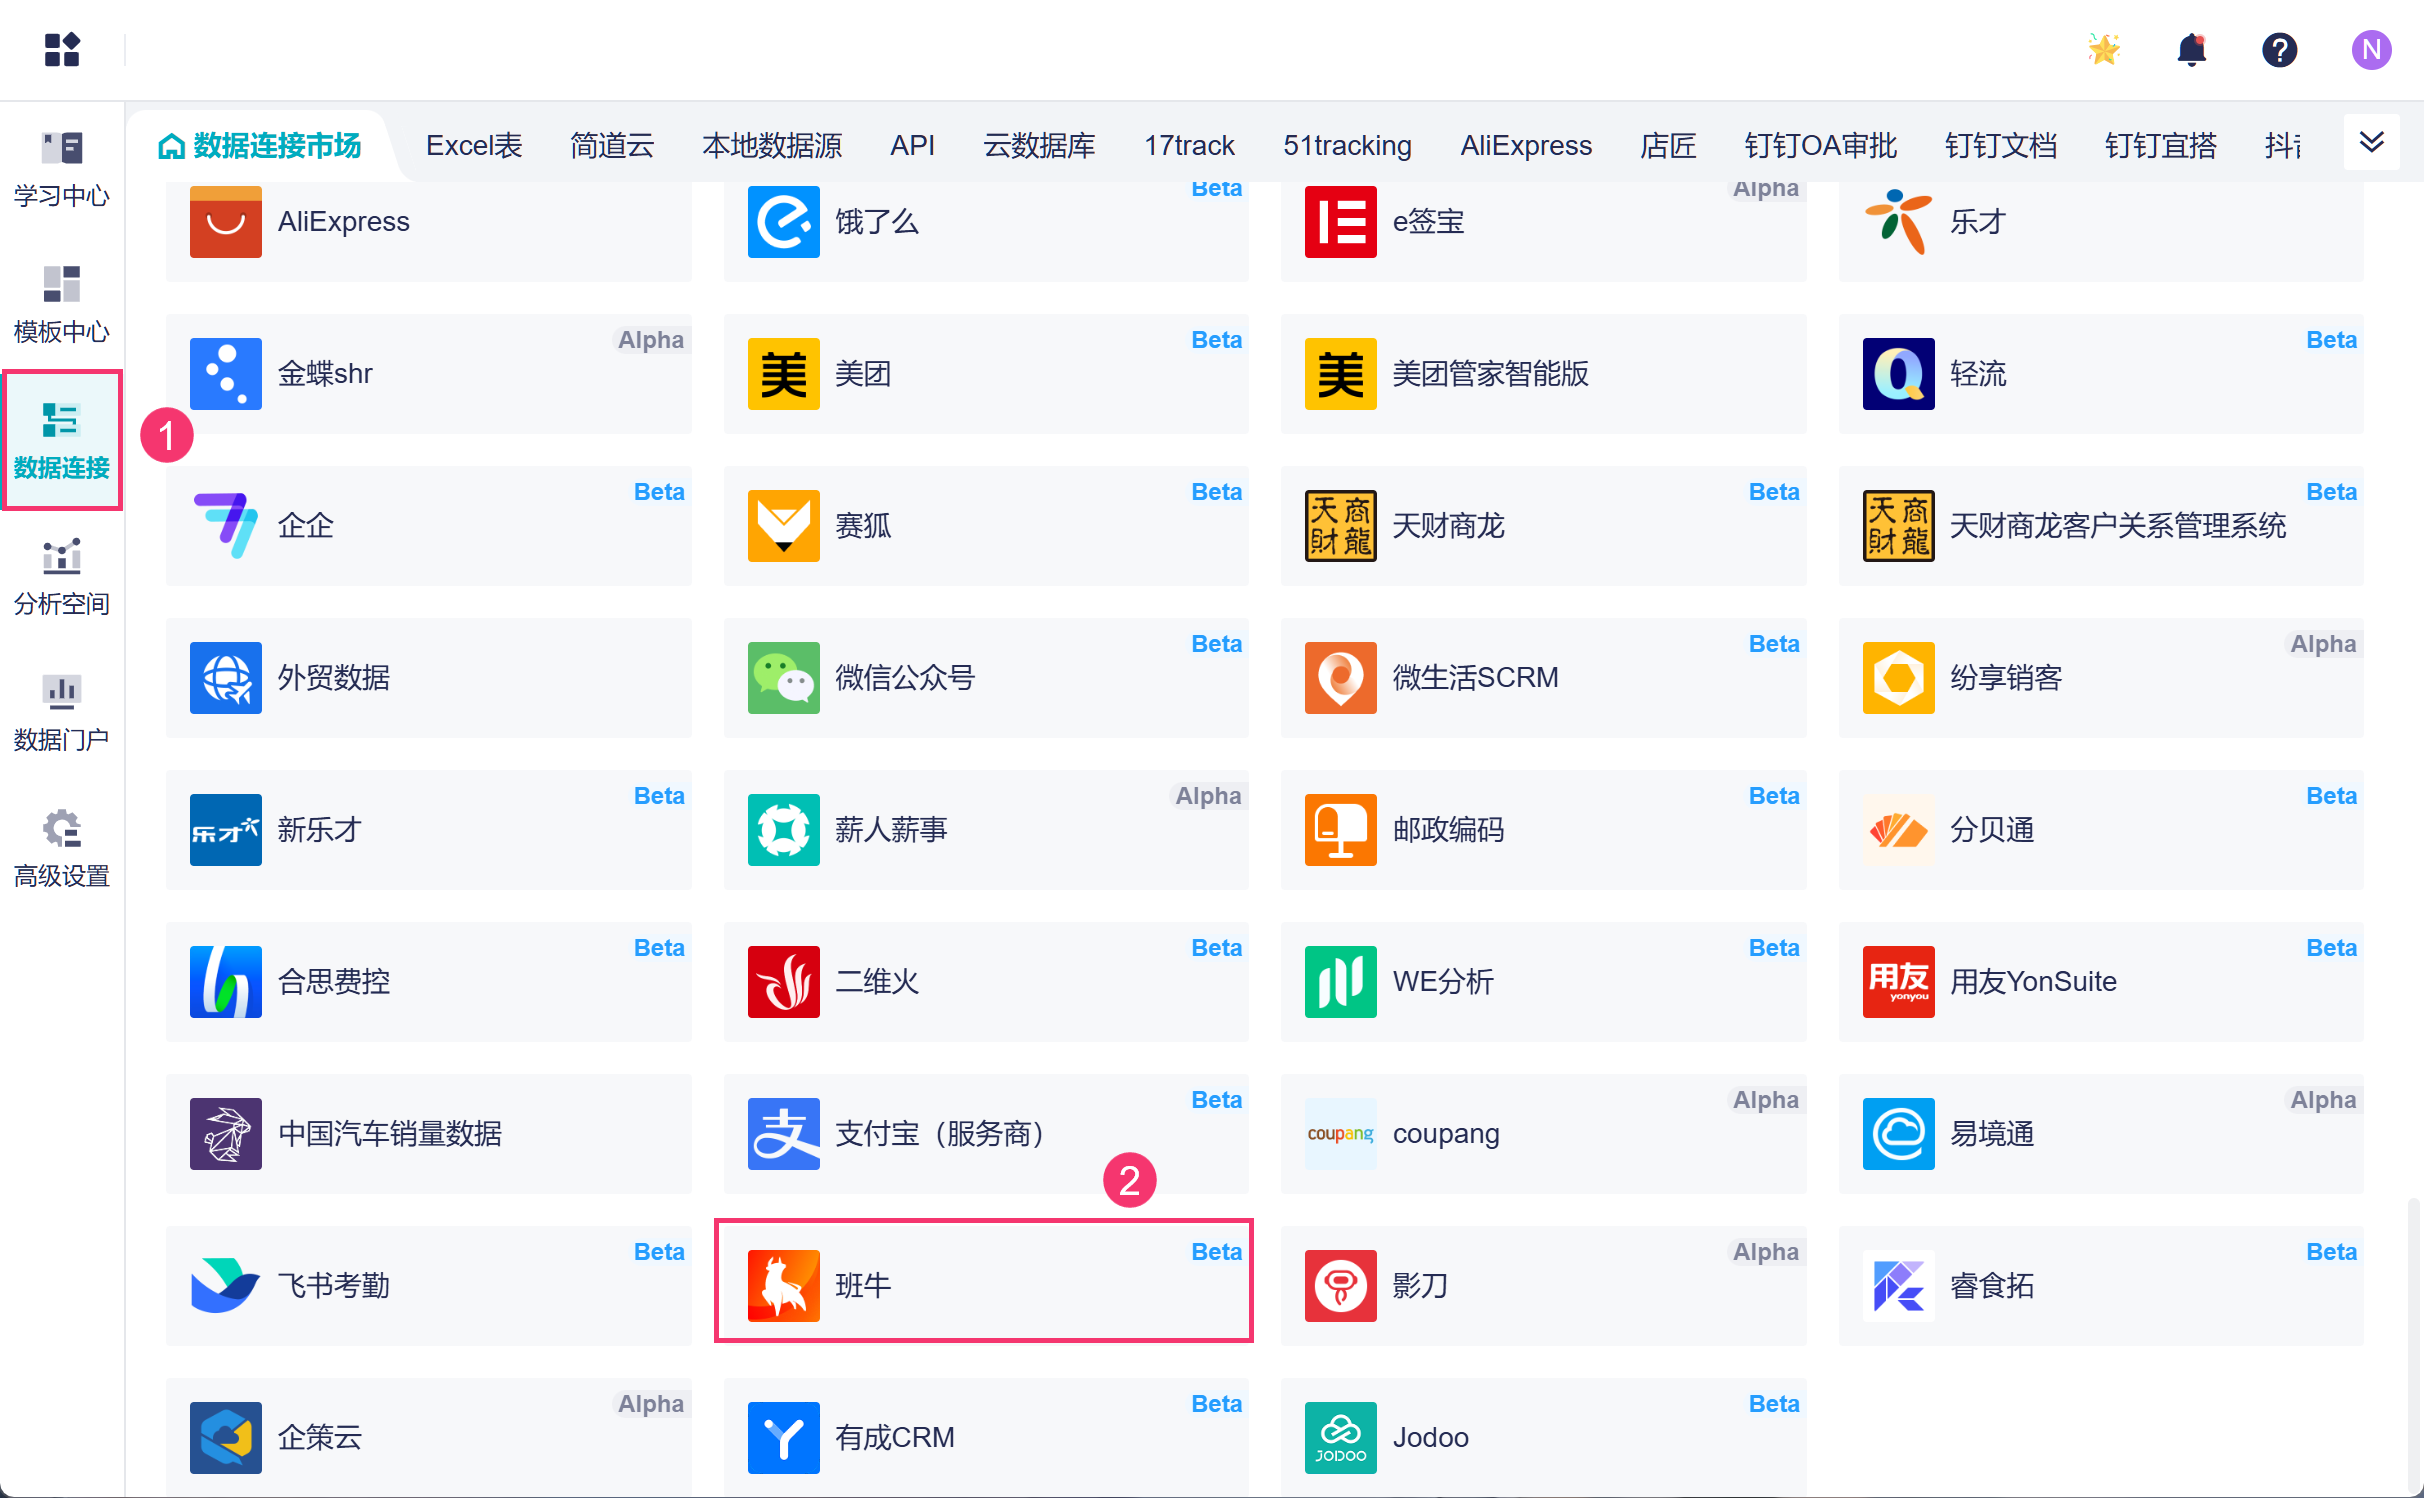Image resolution: width=2424 pixels, height=1498 pixels.
Task: Switch to the 云数据库 tab
Action: (1039, 146)
